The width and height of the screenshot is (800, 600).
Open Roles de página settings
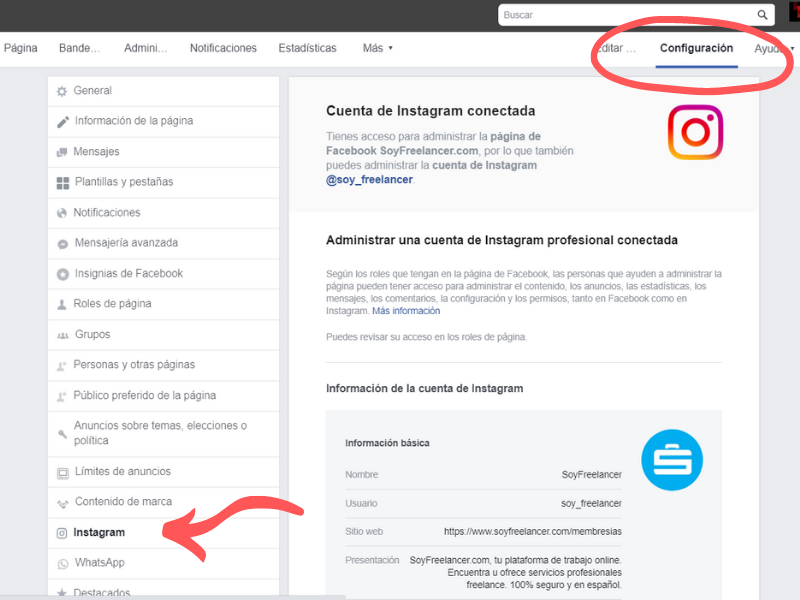tap(163, 304)
